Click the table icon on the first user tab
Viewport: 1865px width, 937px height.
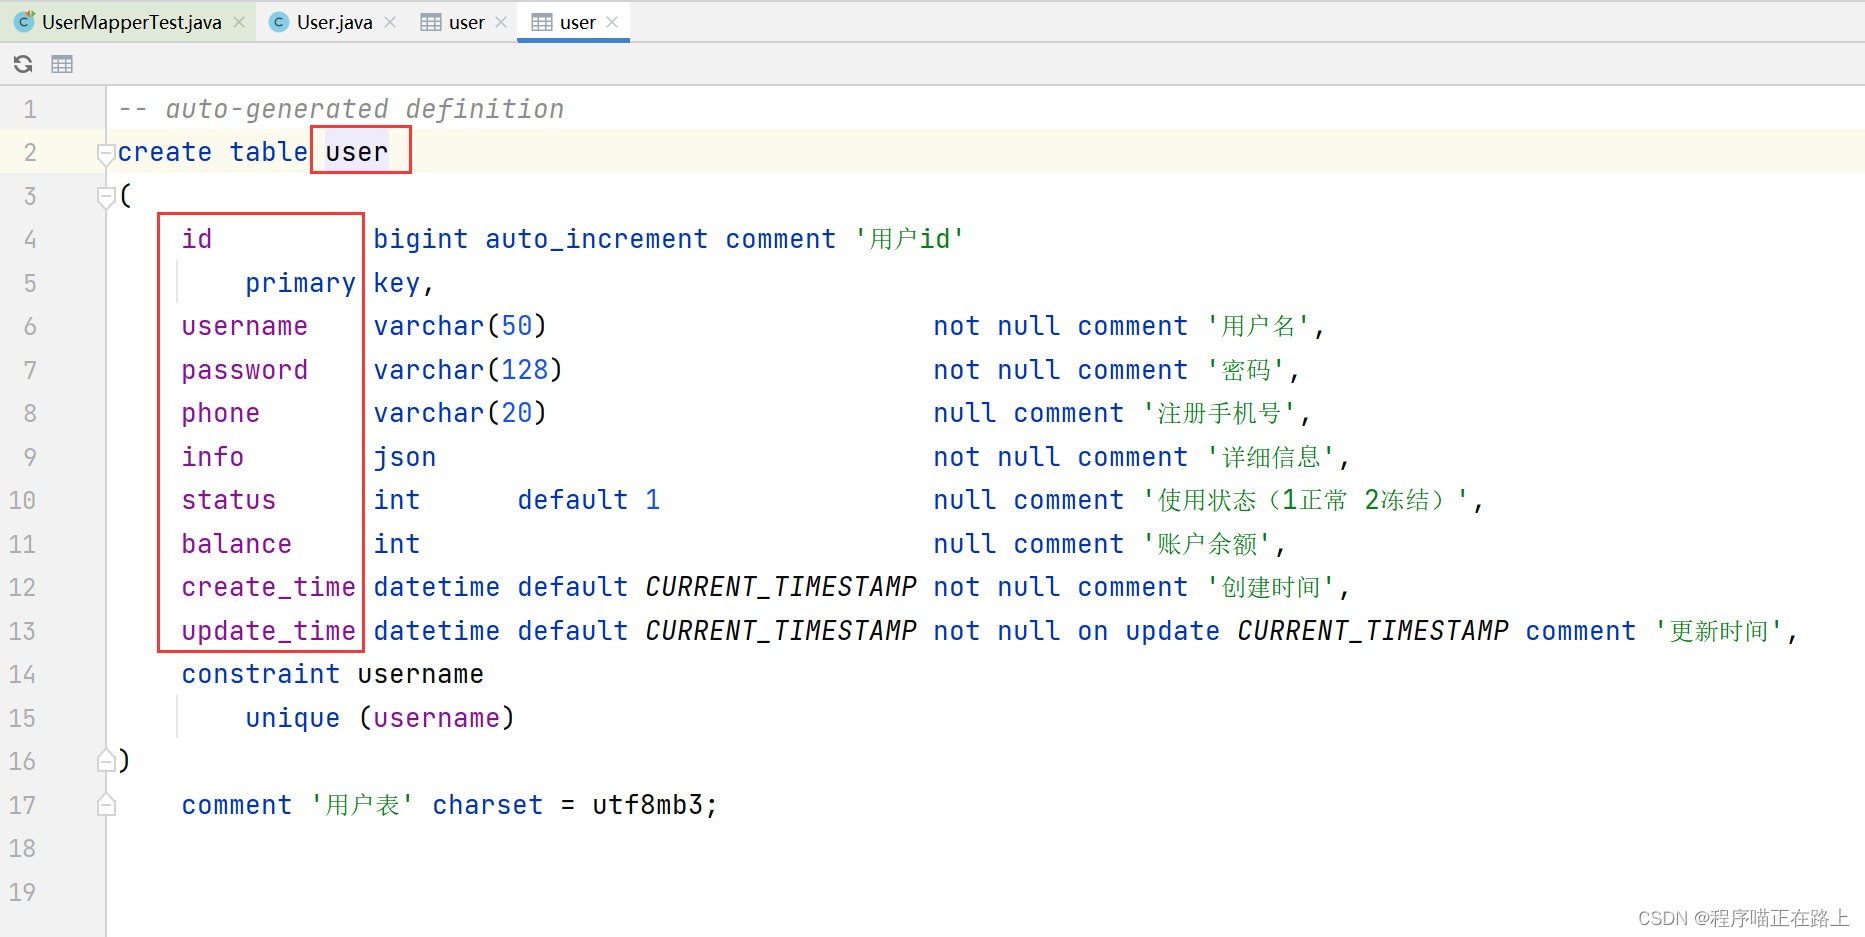pyautogui.click(x=430, y=22)
